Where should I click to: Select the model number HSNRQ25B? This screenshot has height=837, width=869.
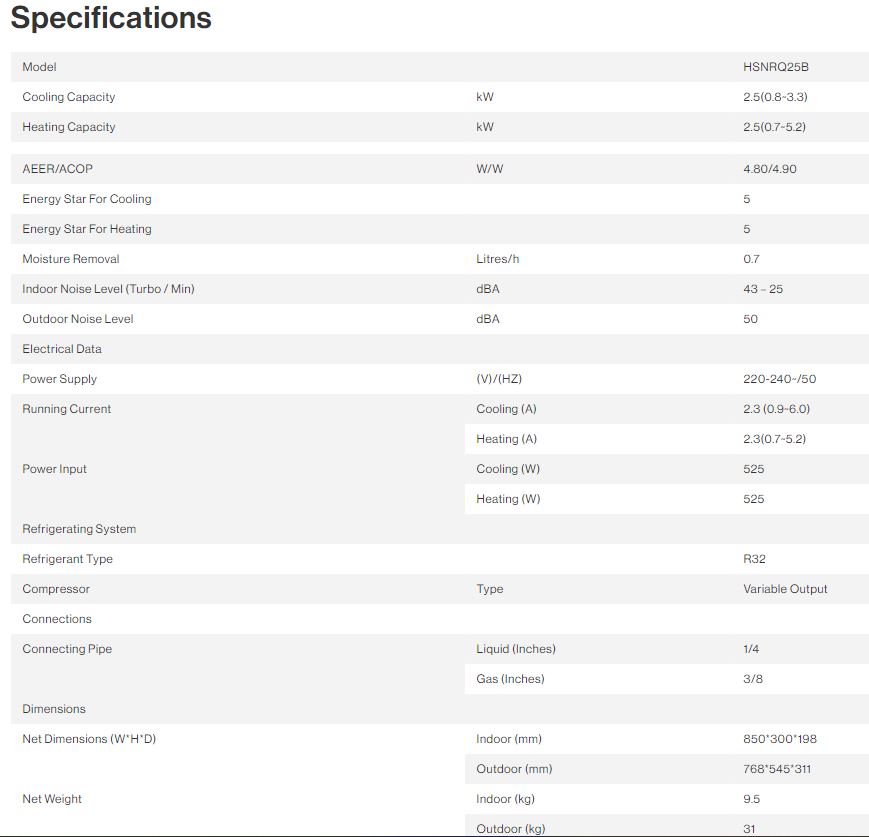776,67
